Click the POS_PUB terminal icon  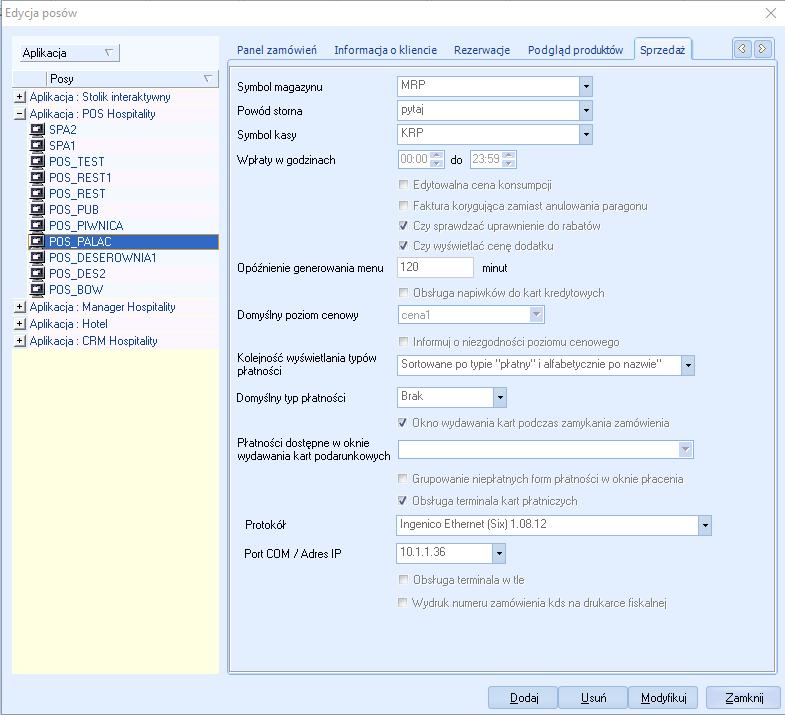37,210
